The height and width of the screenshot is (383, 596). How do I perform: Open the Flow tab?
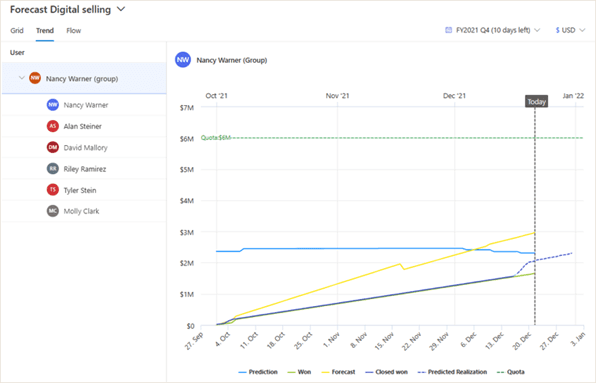(73, 30)
